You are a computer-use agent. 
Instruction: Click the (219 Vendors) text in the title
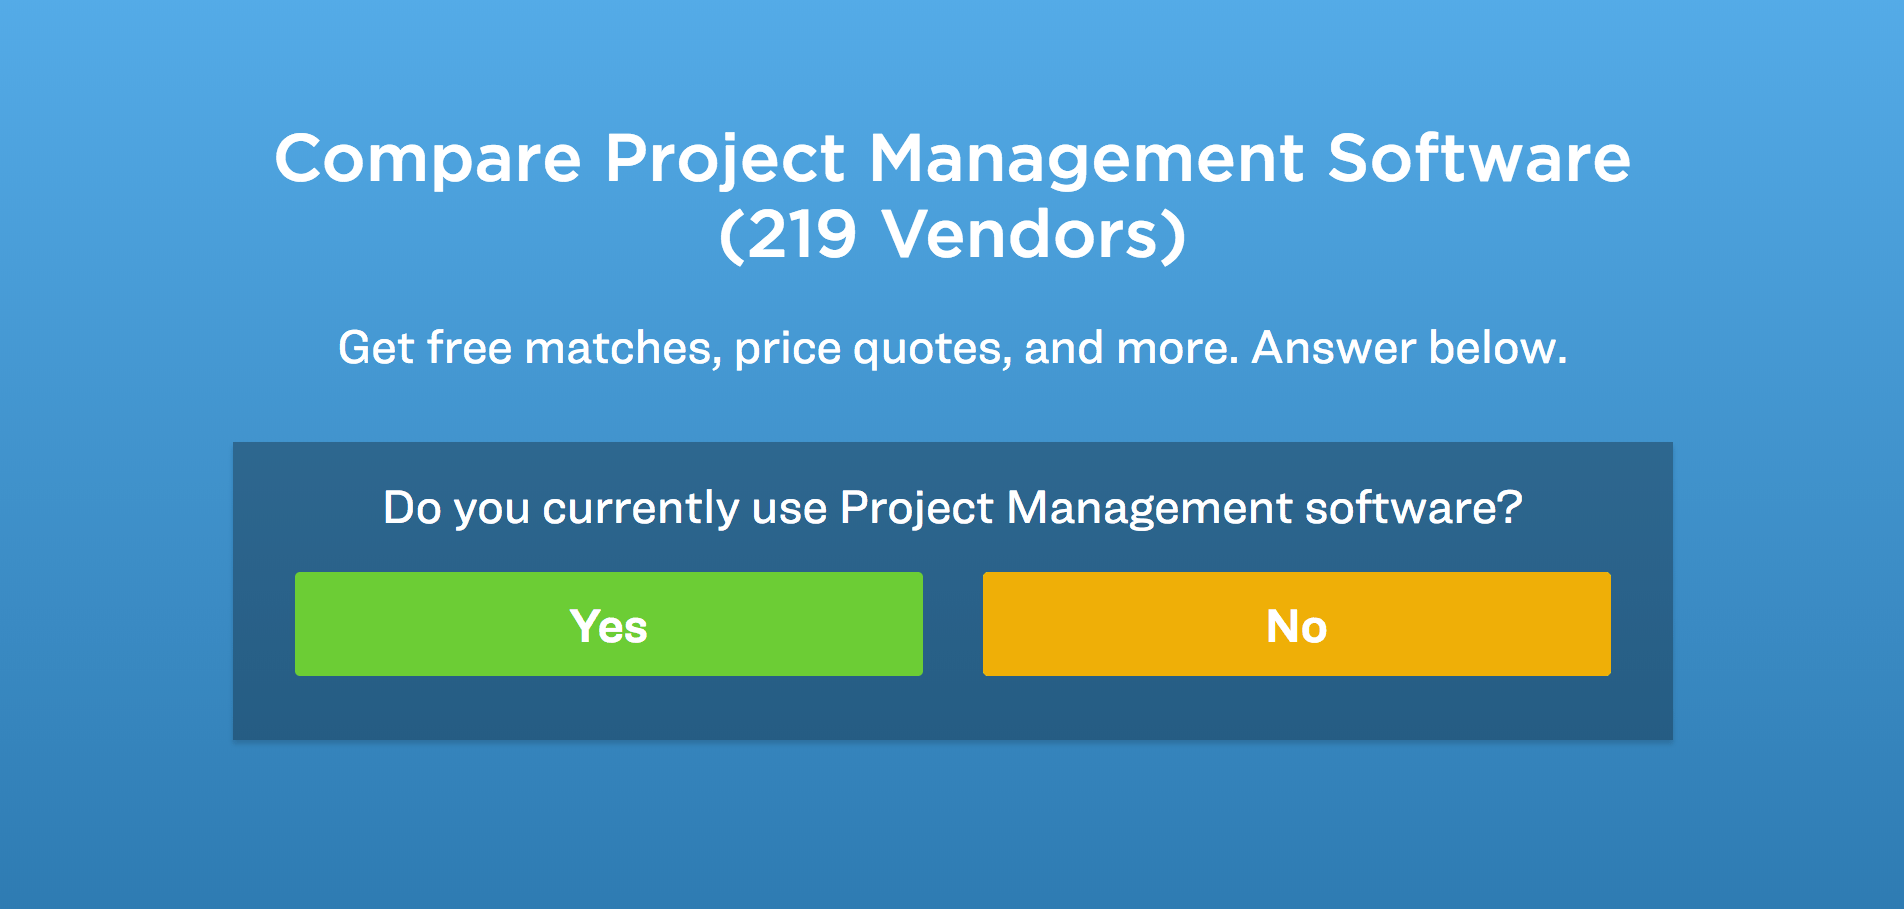coord(952,237)
